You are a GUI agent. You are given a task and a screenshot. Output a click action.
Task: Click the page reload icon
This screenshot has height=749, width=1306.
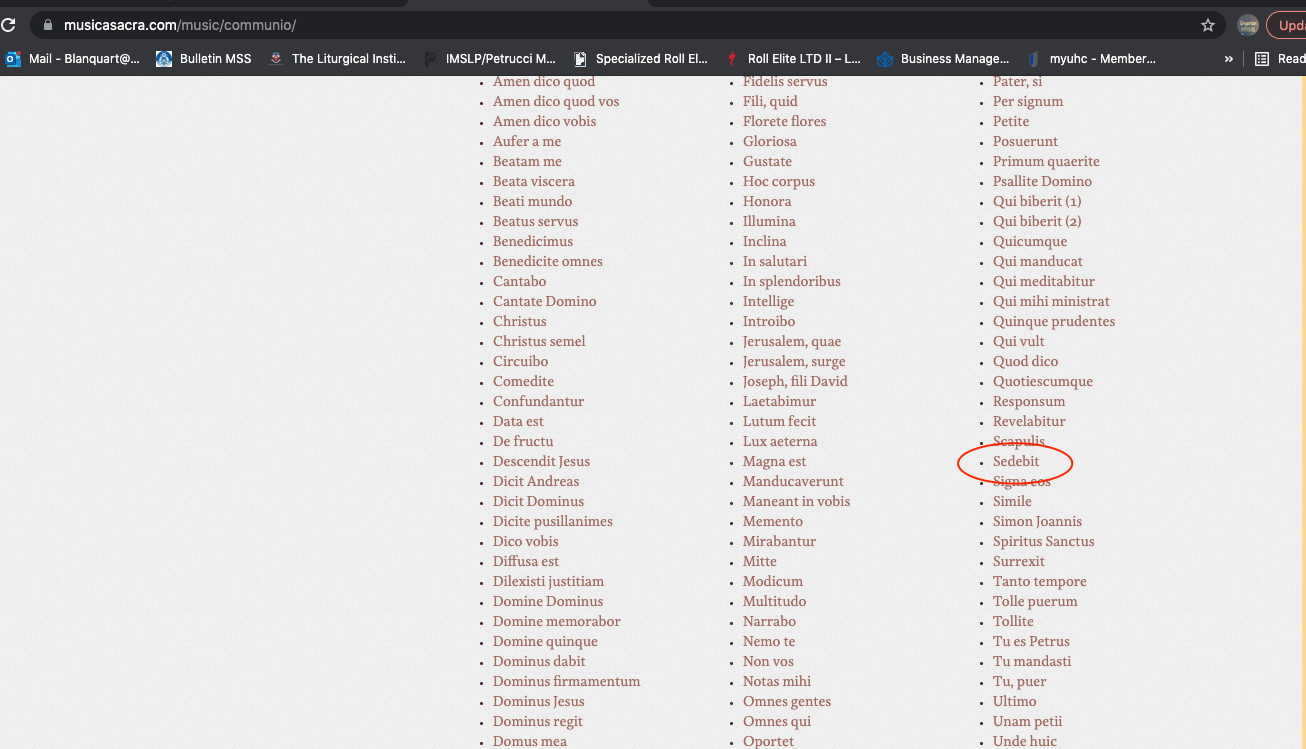7,25
